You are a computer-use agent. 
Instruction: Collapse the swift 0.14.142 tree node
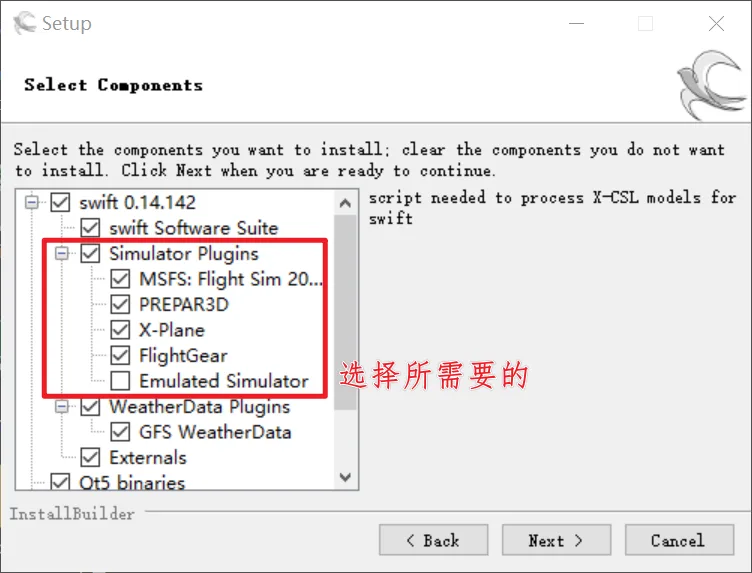coord(32,202)
